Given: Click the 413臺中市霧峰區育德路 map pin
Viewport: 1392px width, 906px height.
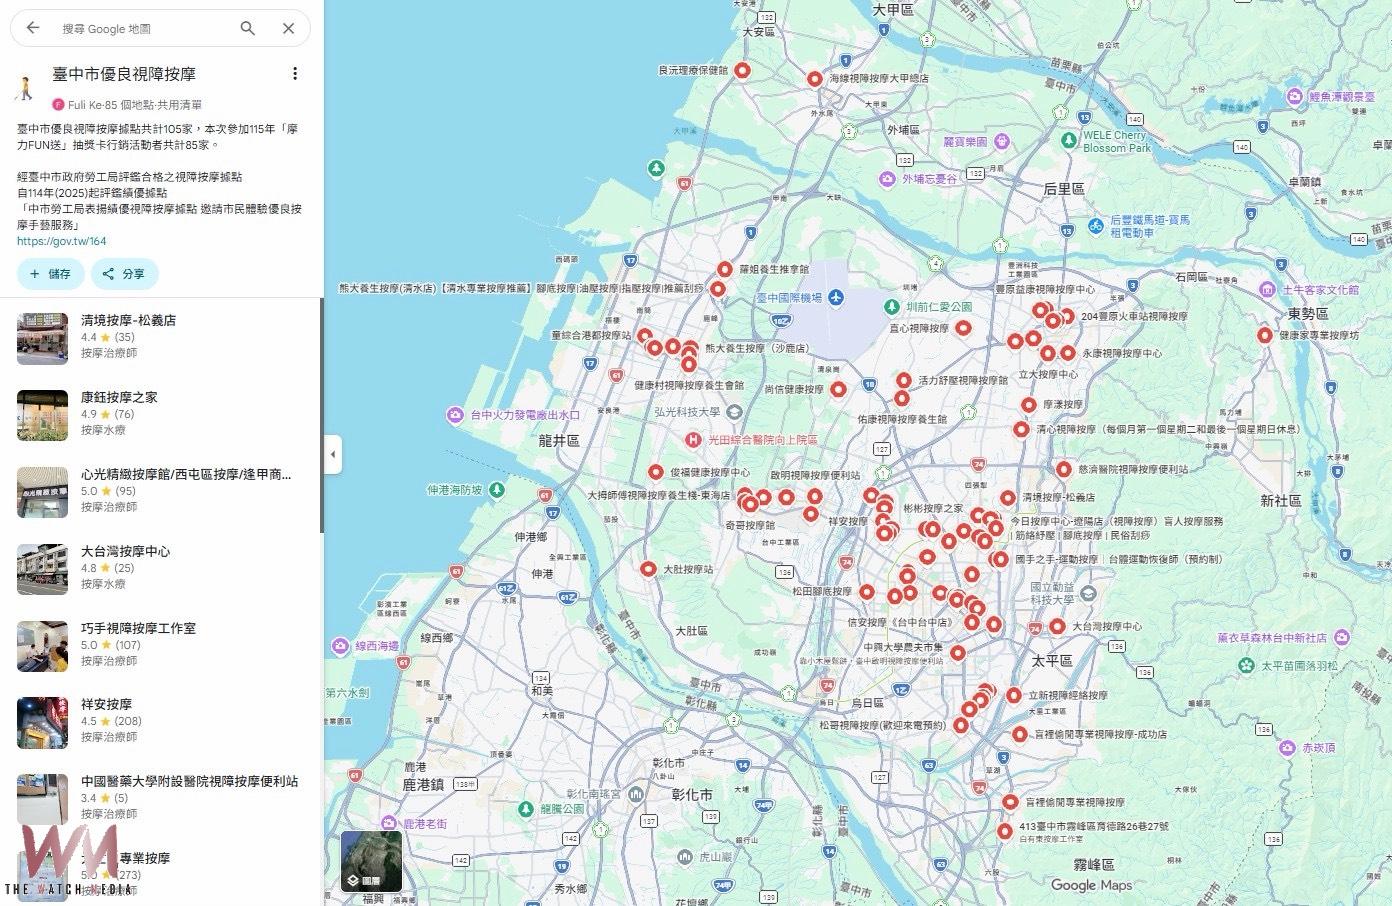Looking at the screenshot, I should (x=1005, y=831).
